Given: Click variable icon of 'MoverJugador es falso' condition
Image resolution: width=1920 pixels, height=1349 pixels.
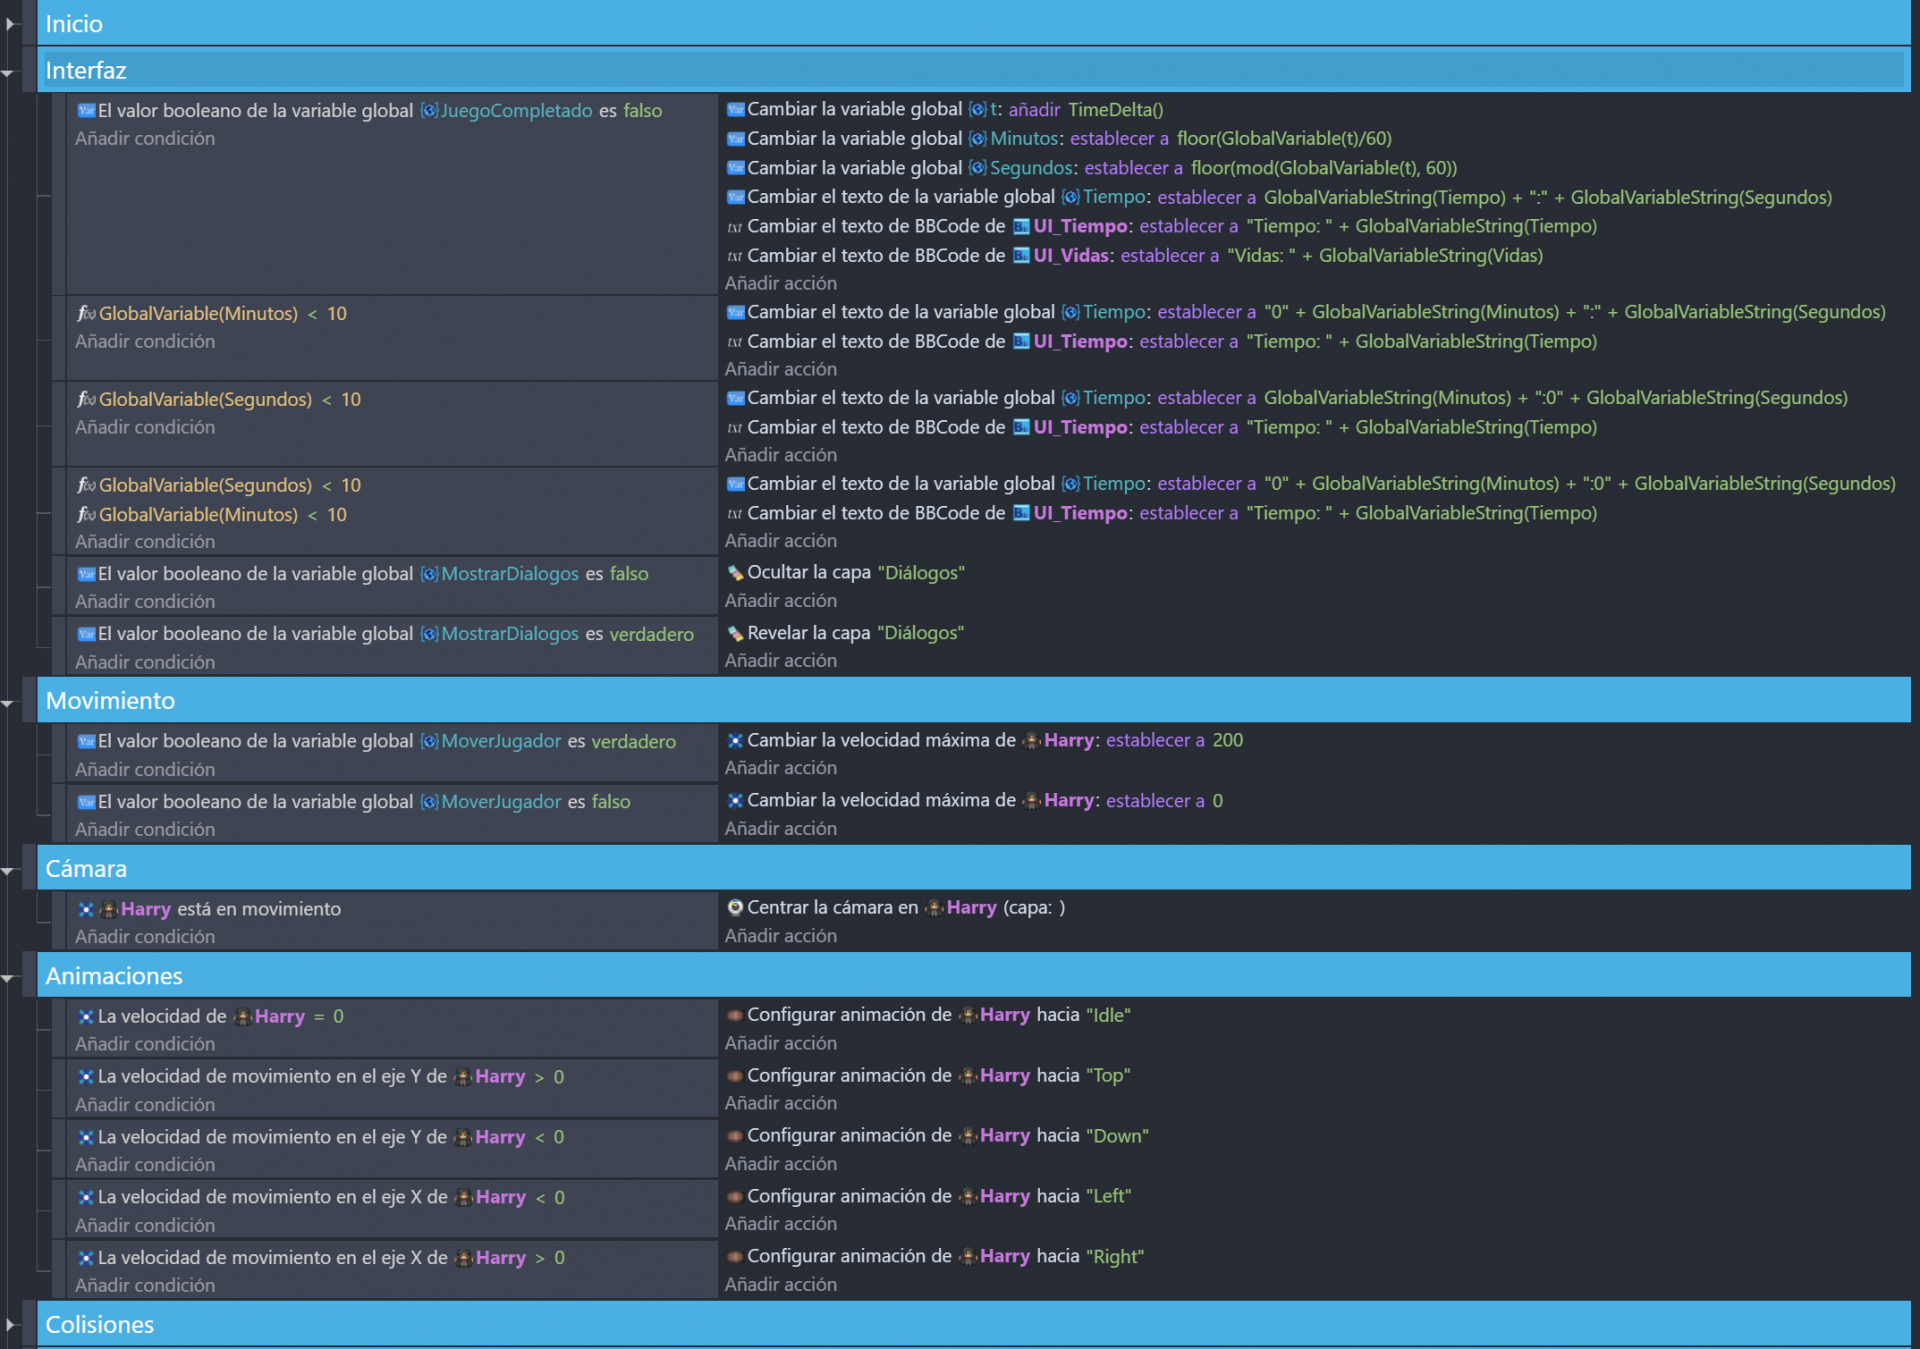Looking at the screenshot, I should point(86,802).
